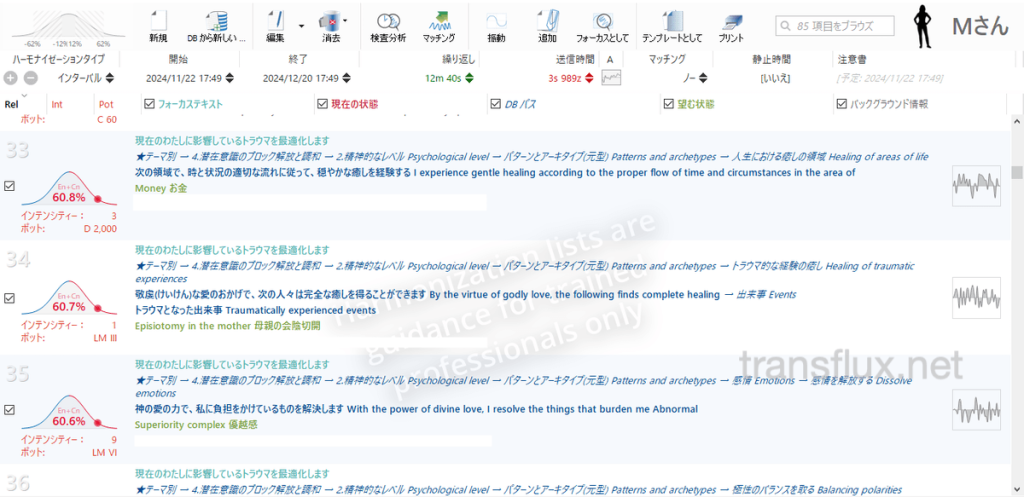The image size is (1024, 497).
Task: Click entry 34 ポット value LM III
Action: click(104, 338)
